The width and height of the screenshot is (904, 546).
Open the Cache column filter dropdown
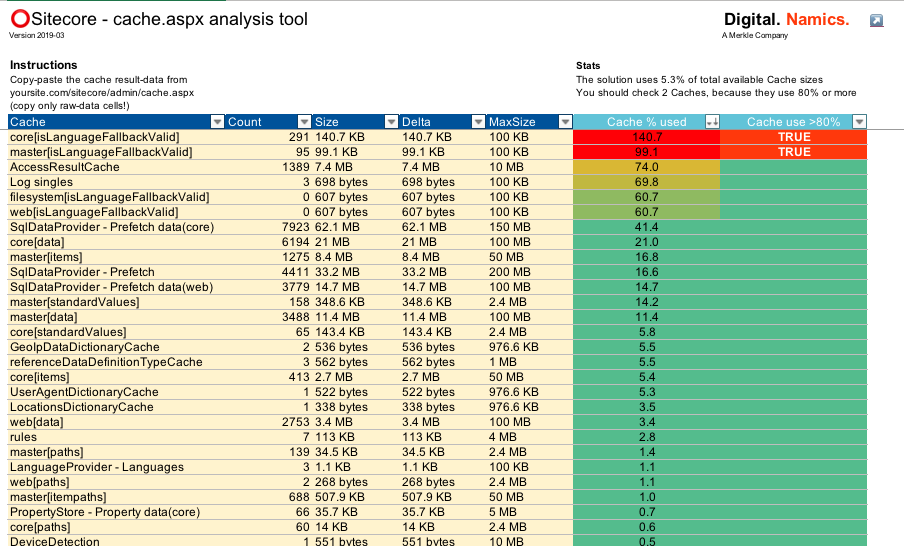point(217,122)
